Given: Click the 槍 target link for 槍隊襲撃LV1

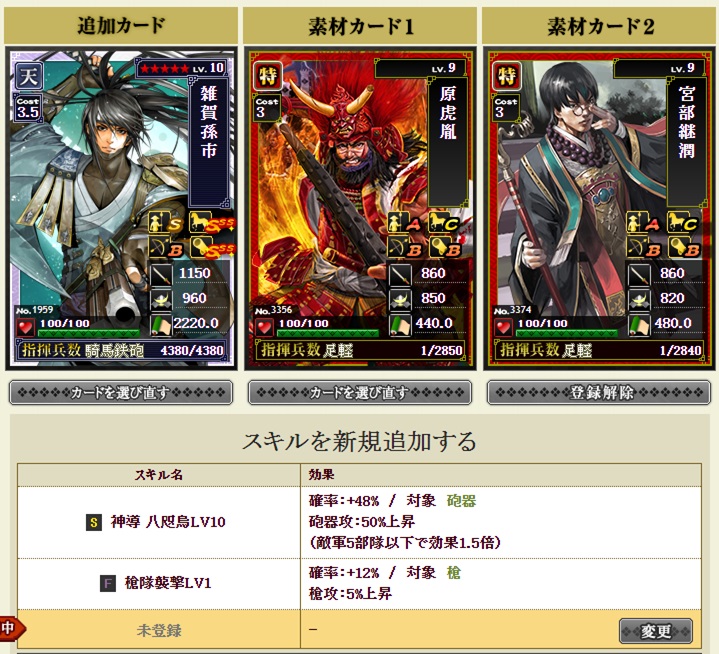Looking at the screenshot, I should click(454, 573).
